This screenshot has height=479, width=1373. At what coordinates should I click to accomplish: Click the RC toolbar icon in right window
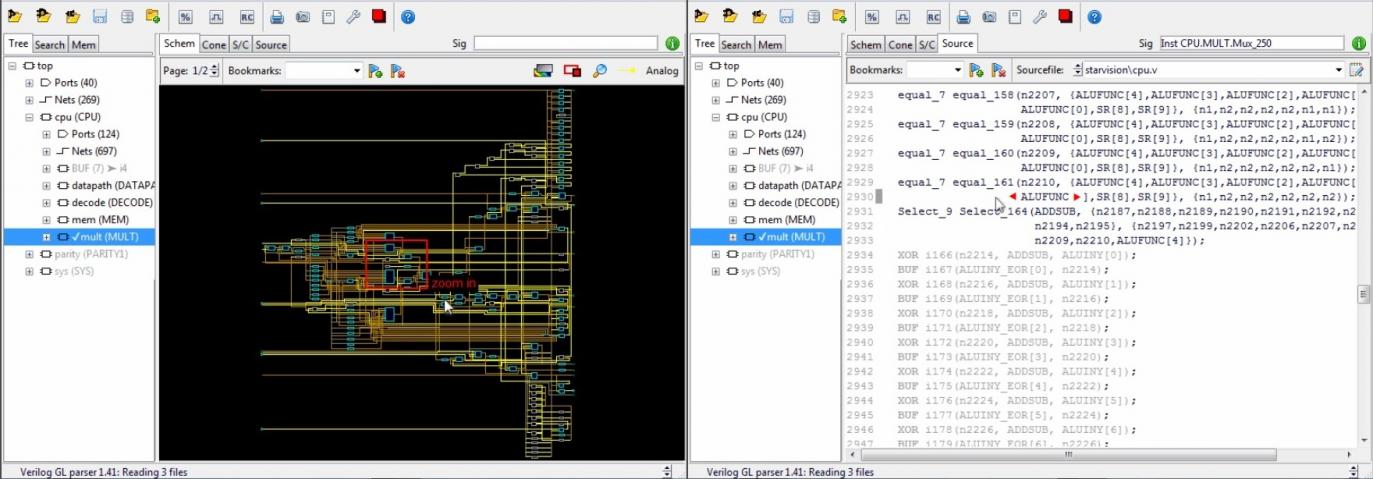pos(932,16)
